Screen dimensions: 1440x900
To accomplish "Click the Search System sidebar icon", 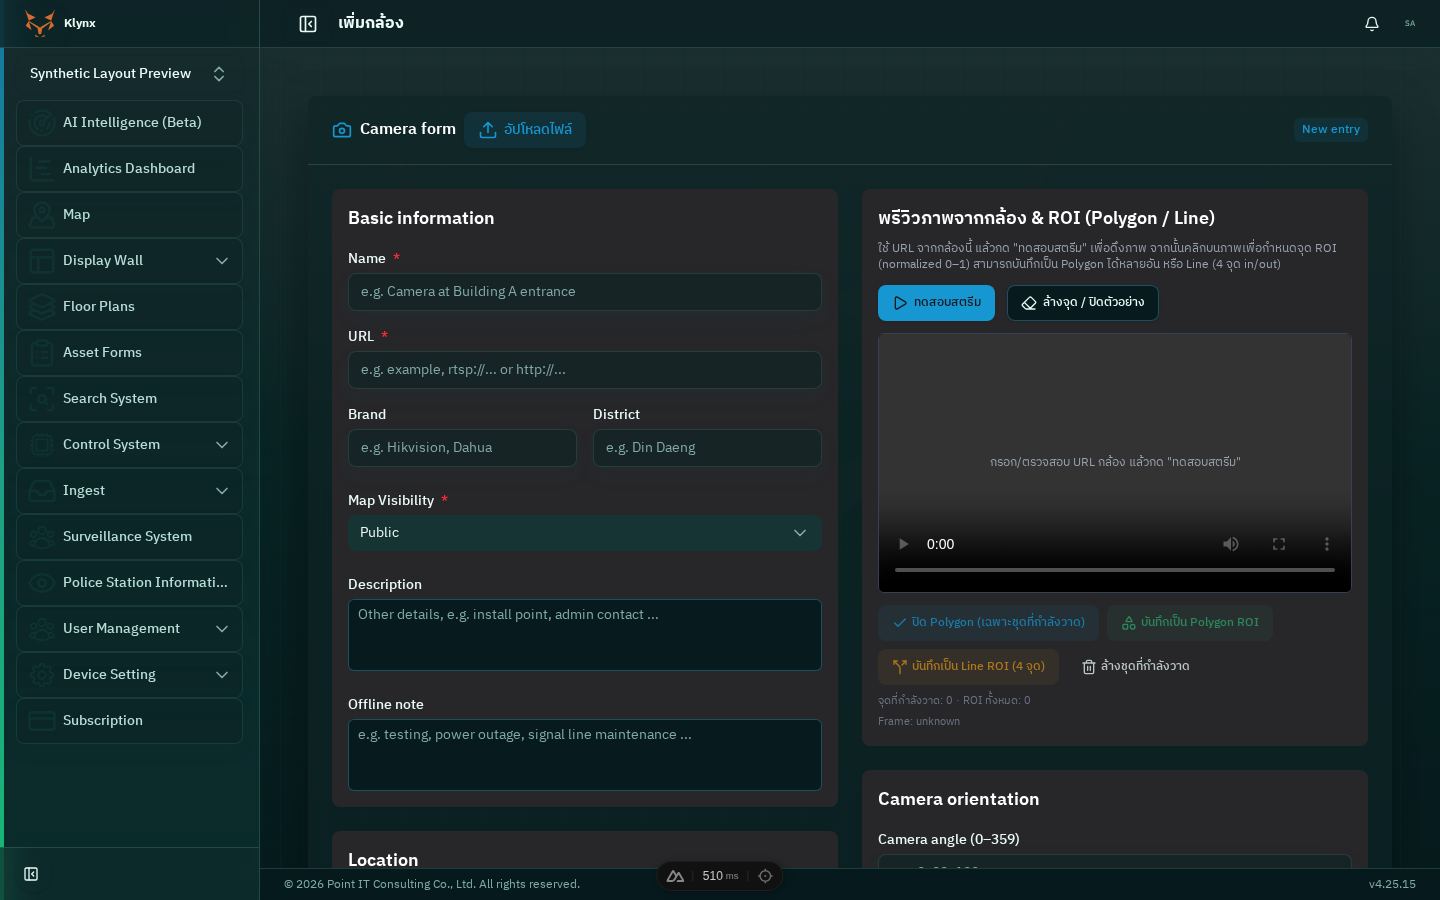I will [41, 399].
